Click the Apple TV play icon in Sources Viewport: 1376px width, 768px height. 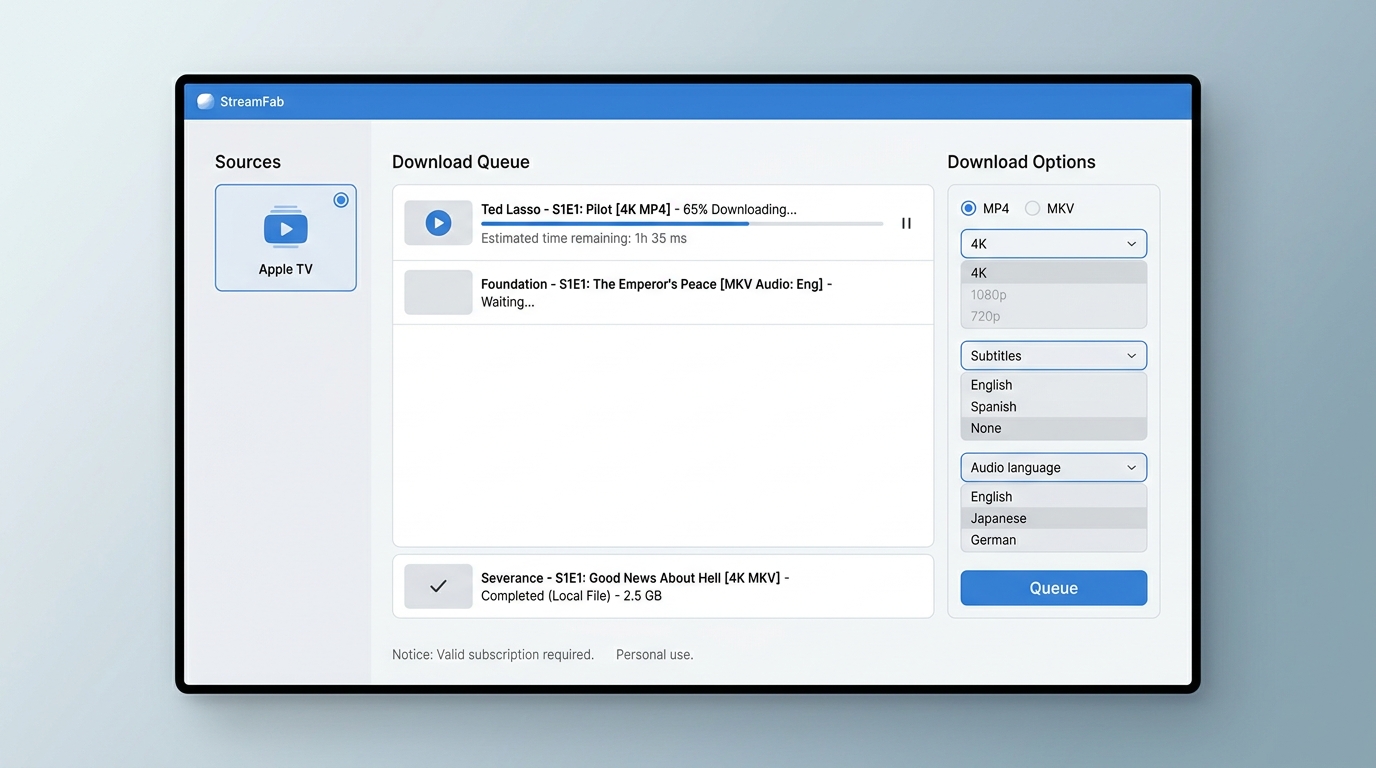click(286, 228)
